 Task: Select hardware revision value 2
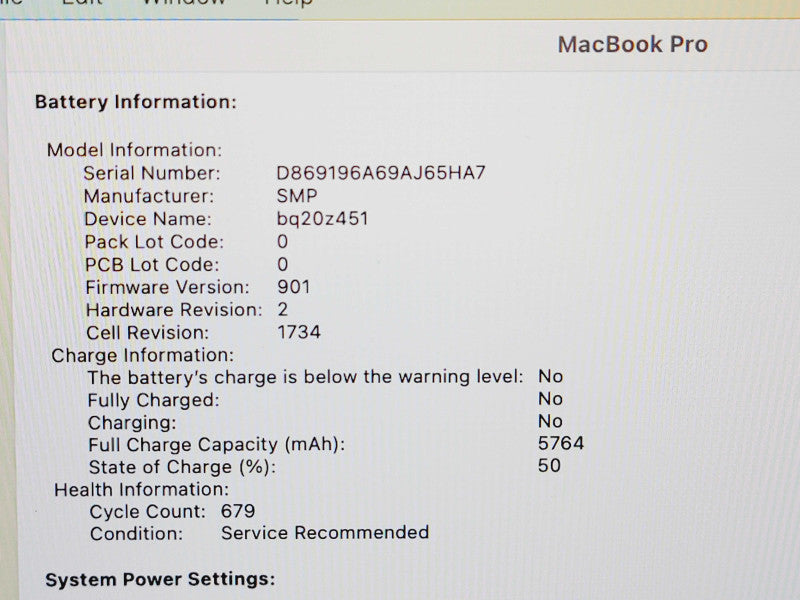[283, 309]
